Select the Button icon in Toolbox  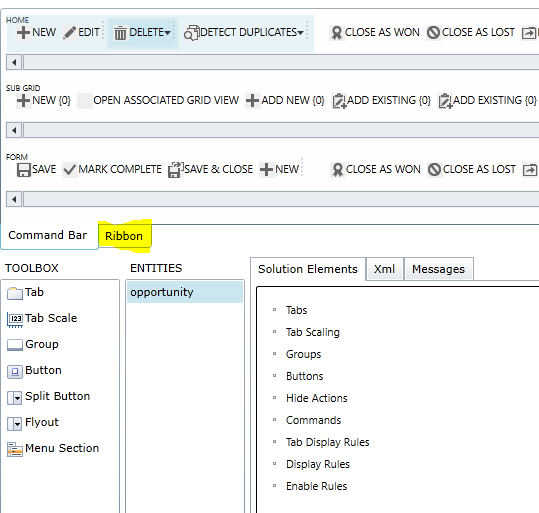(15, 371)
